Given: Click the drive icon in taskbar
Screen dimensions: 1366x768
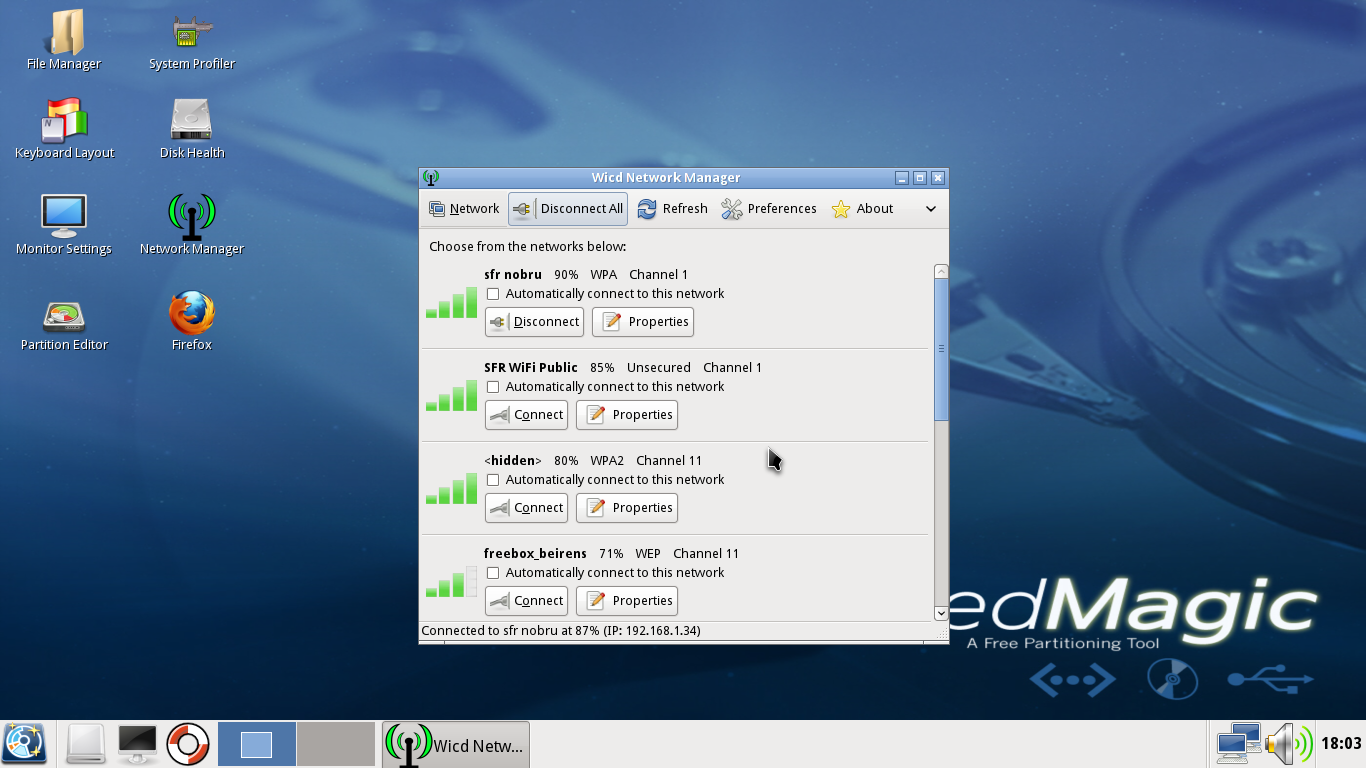Looking at the screenshot, I should point(86,744).
